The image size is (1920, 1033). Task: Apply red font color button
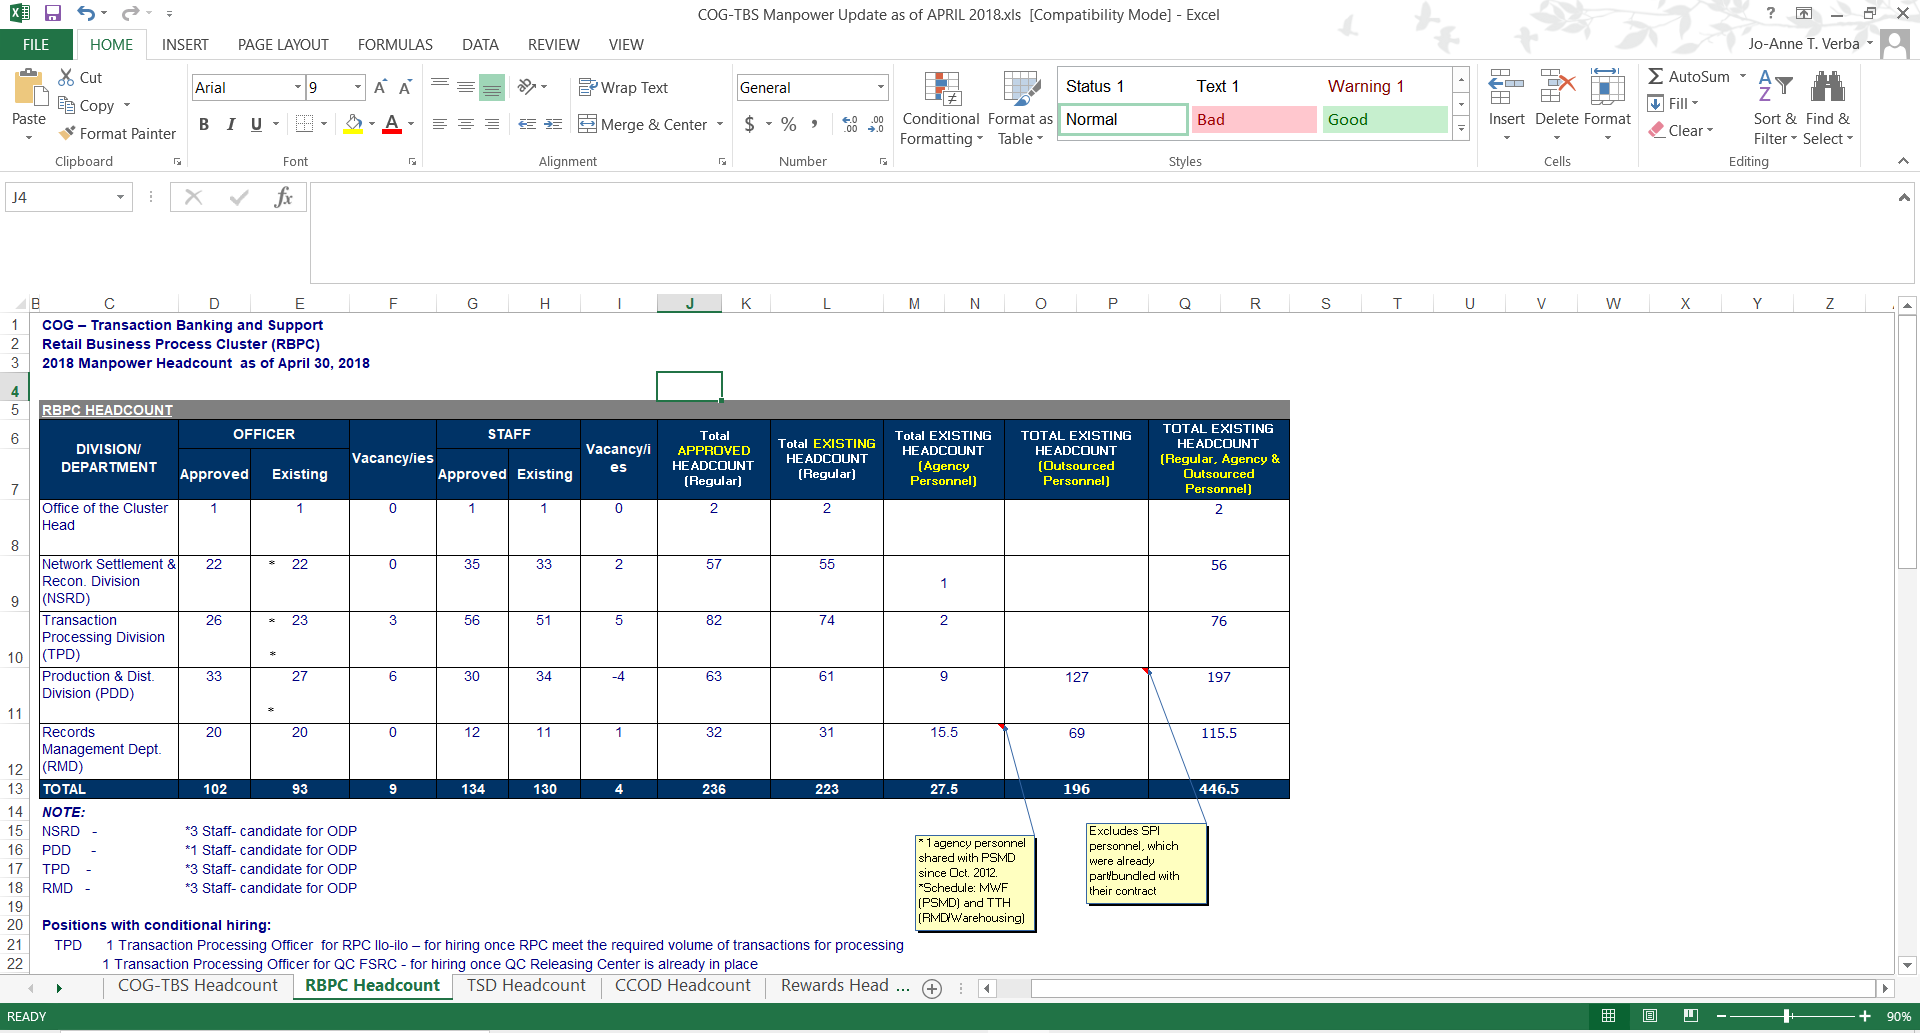pyautogui.click(x=392, y=124)
